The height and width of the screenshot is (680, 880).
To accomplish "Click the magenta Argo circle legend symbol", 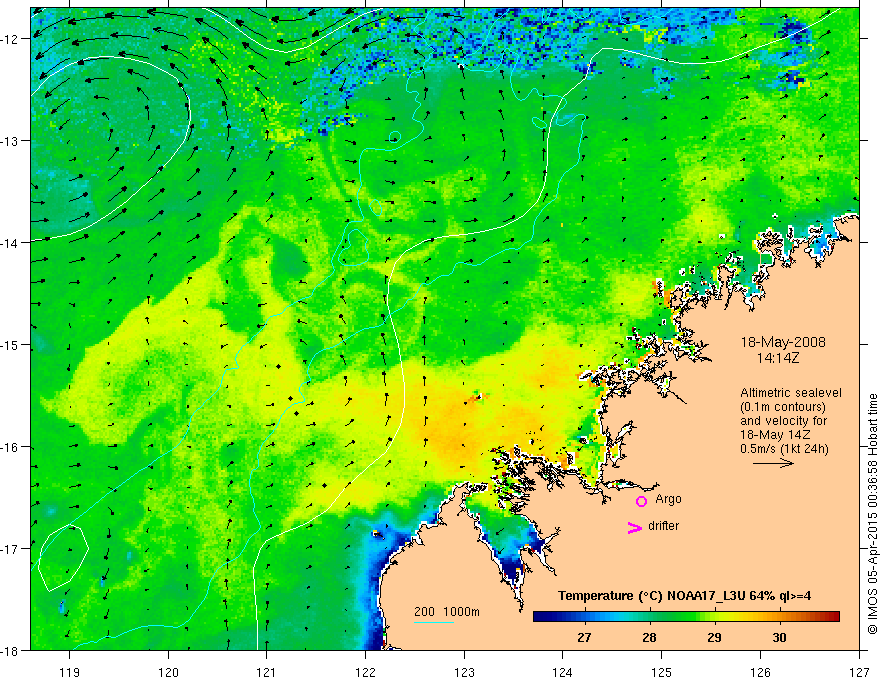I will click(x=641, y=501).
